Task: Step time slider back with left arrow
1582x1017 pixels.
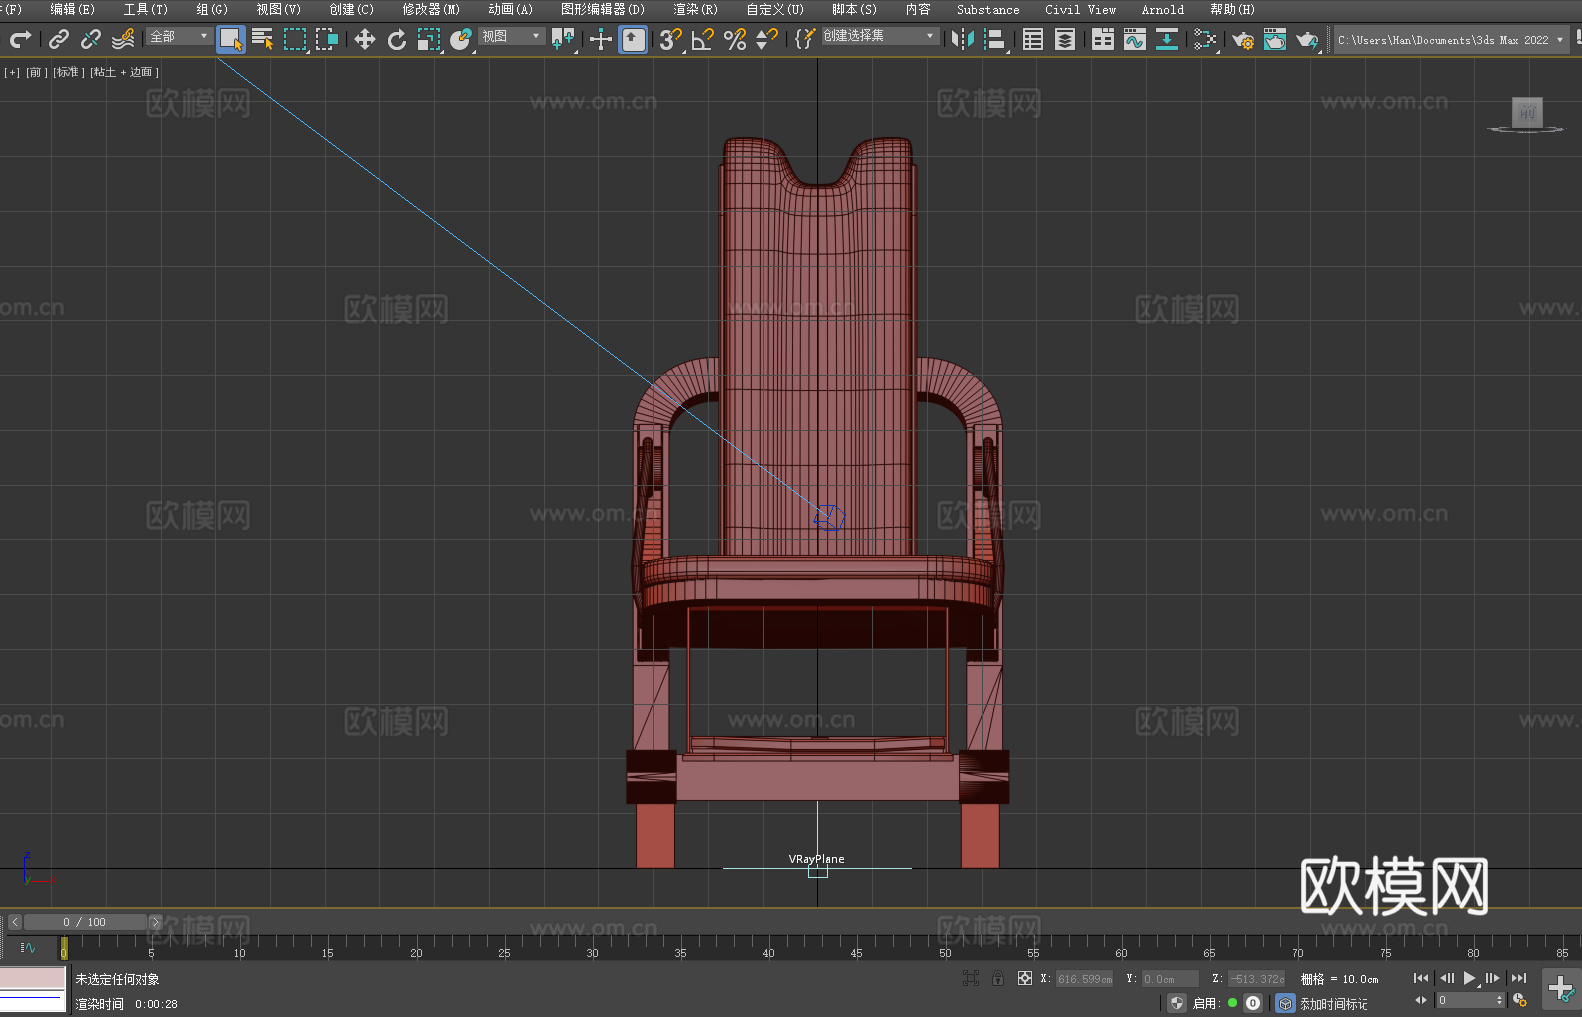Action: click(15, 922)
